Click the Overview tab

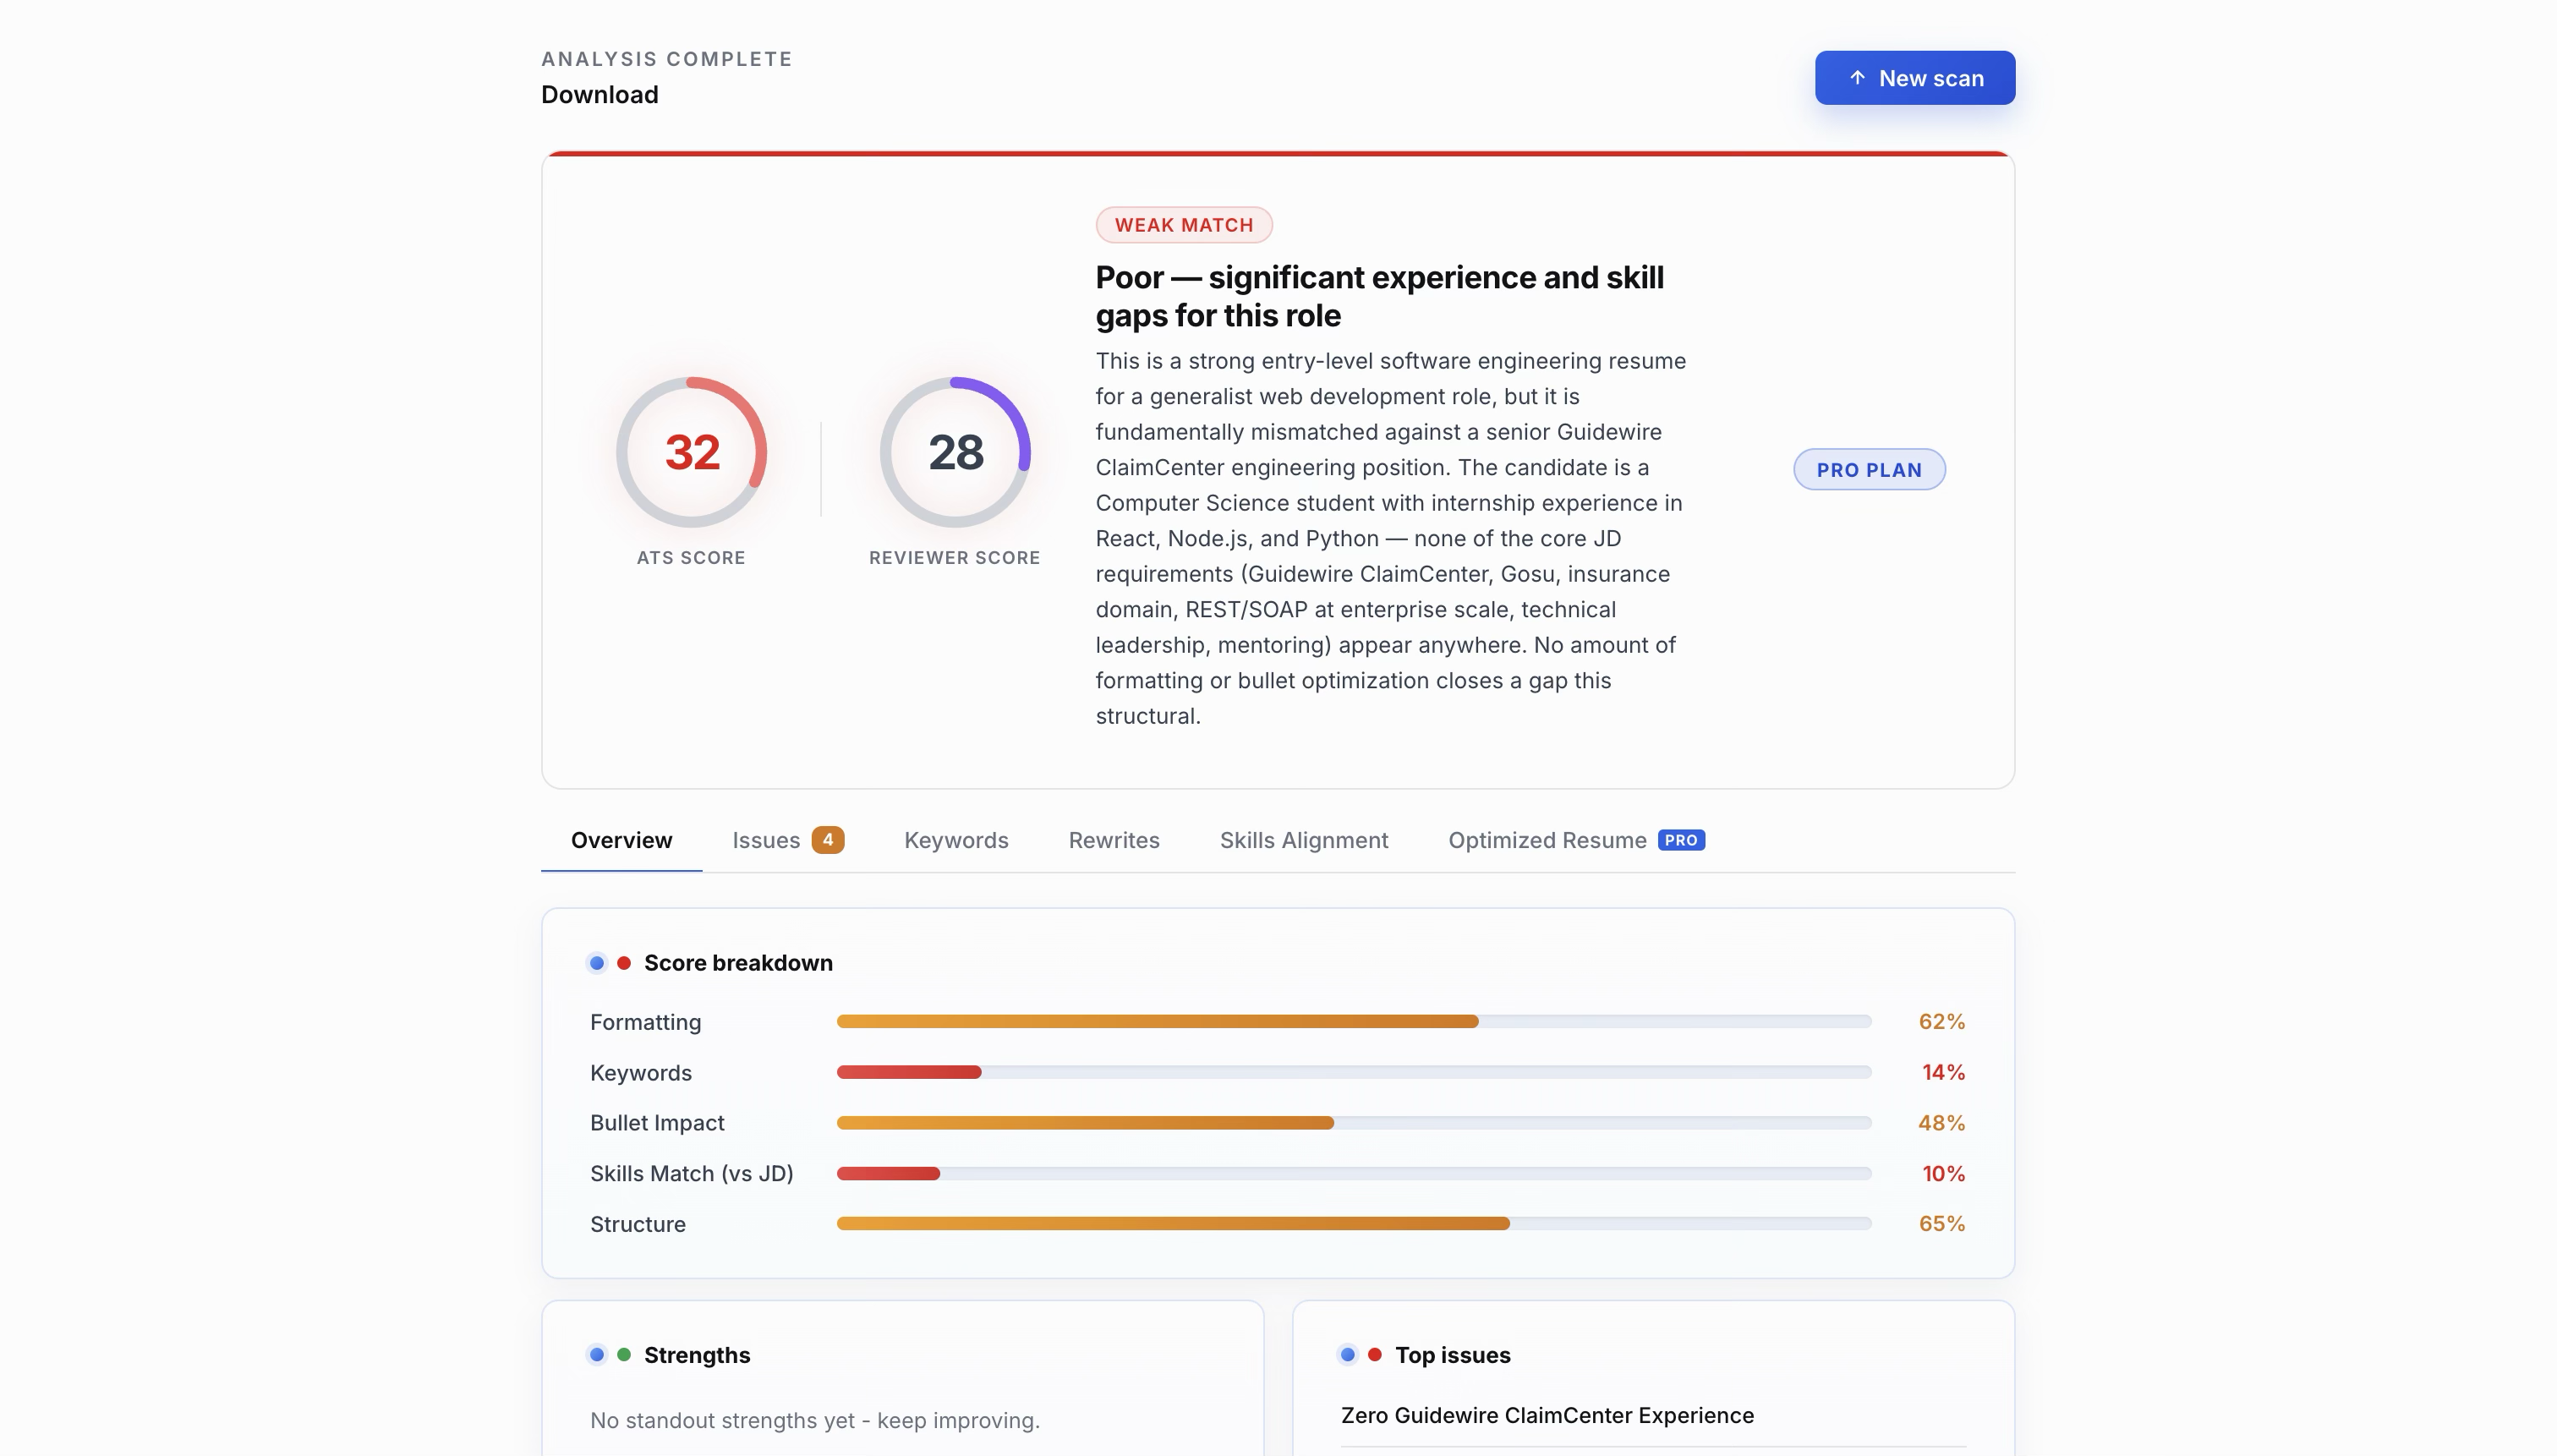tap(621, 840)
